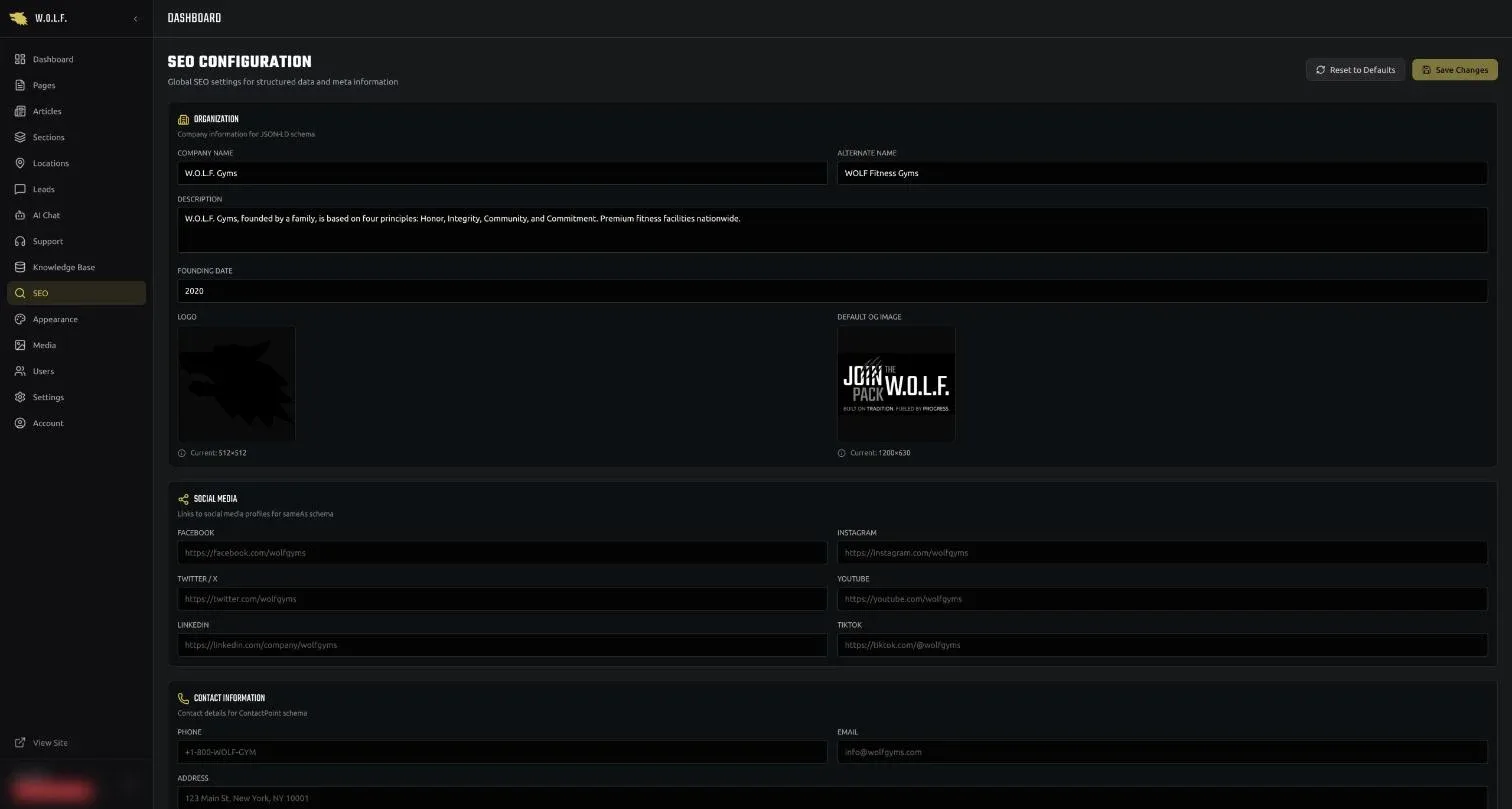Screen dimensions: 1512x809
Task: Click the Users menu item label
Action: [x=43, y=371]
